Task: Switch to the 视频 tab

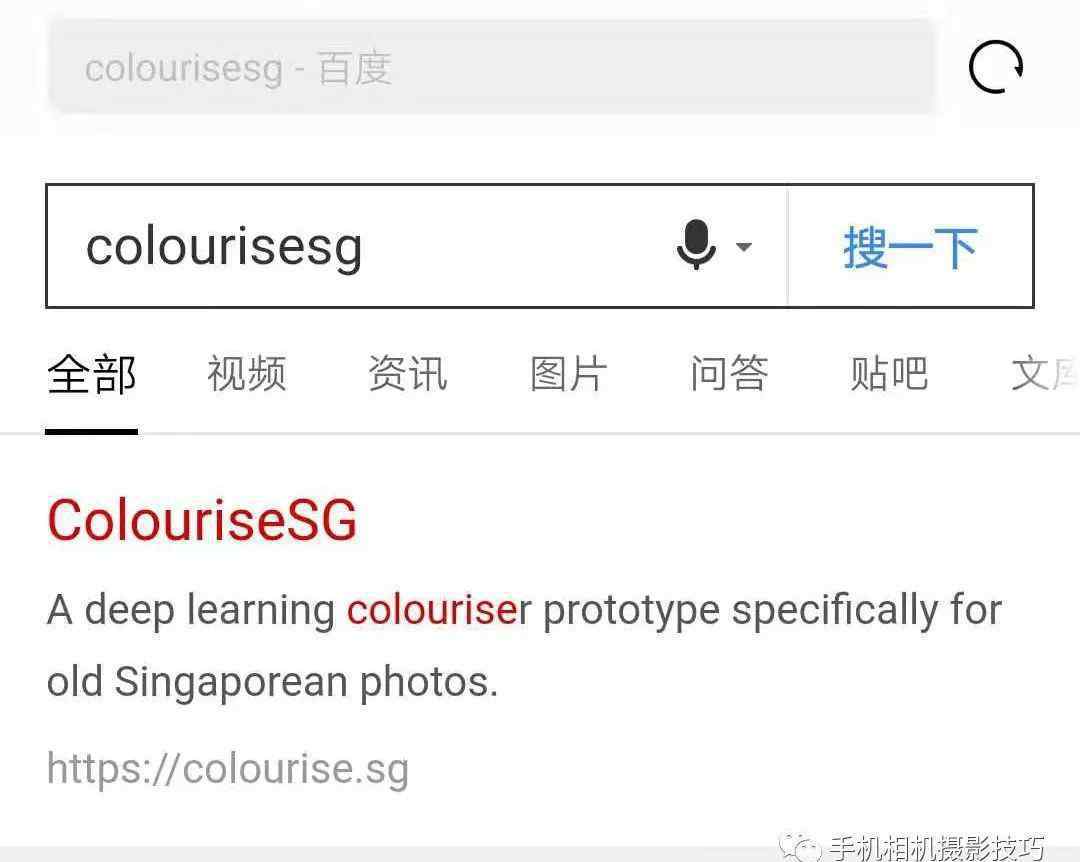Action: tap(247, 374)
